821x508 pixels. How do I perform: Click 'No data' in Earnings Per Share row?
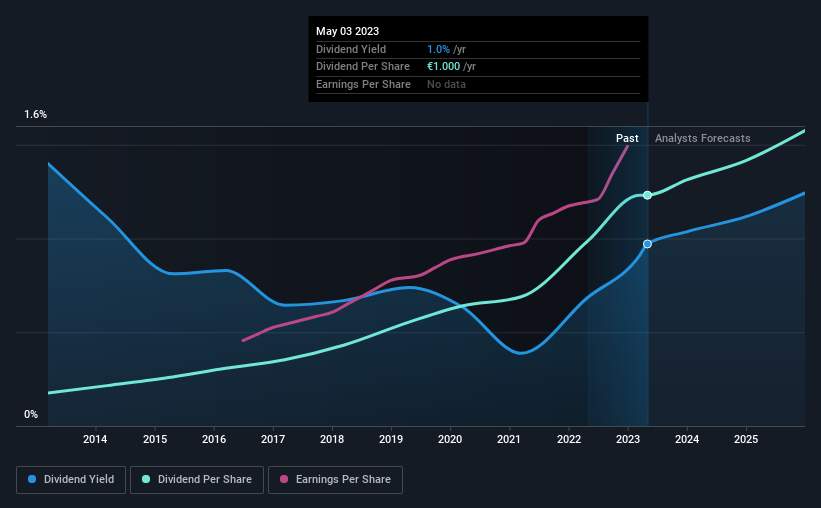point(446,84)
